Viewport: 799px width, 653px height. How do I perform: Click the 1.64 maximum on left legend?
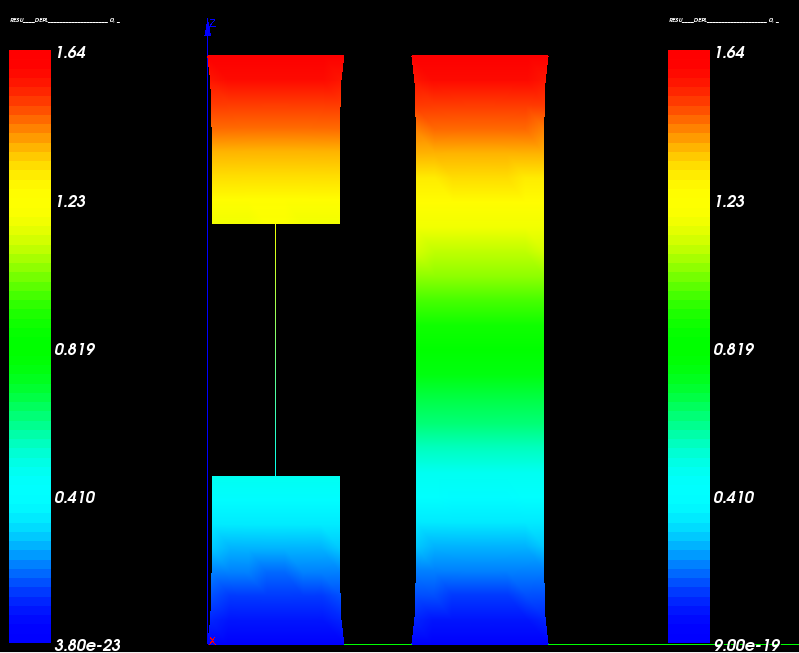[70, 53]
